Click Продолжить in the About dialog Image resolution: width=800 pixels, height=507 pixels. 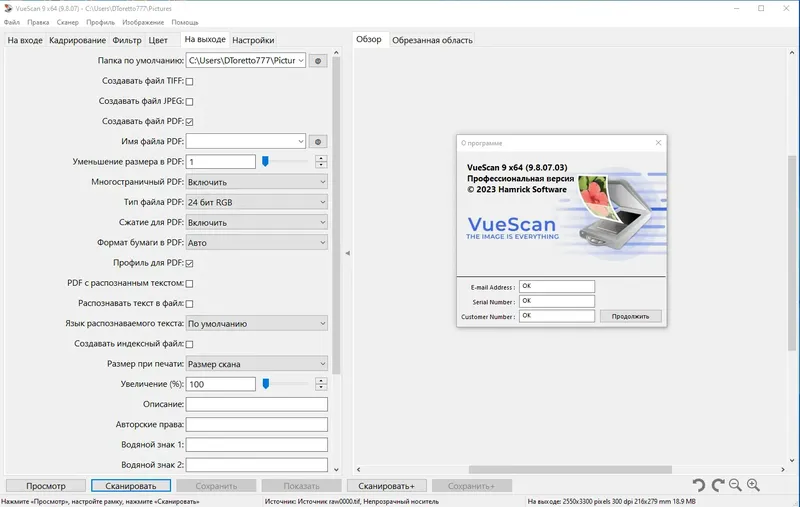point(631,316)
